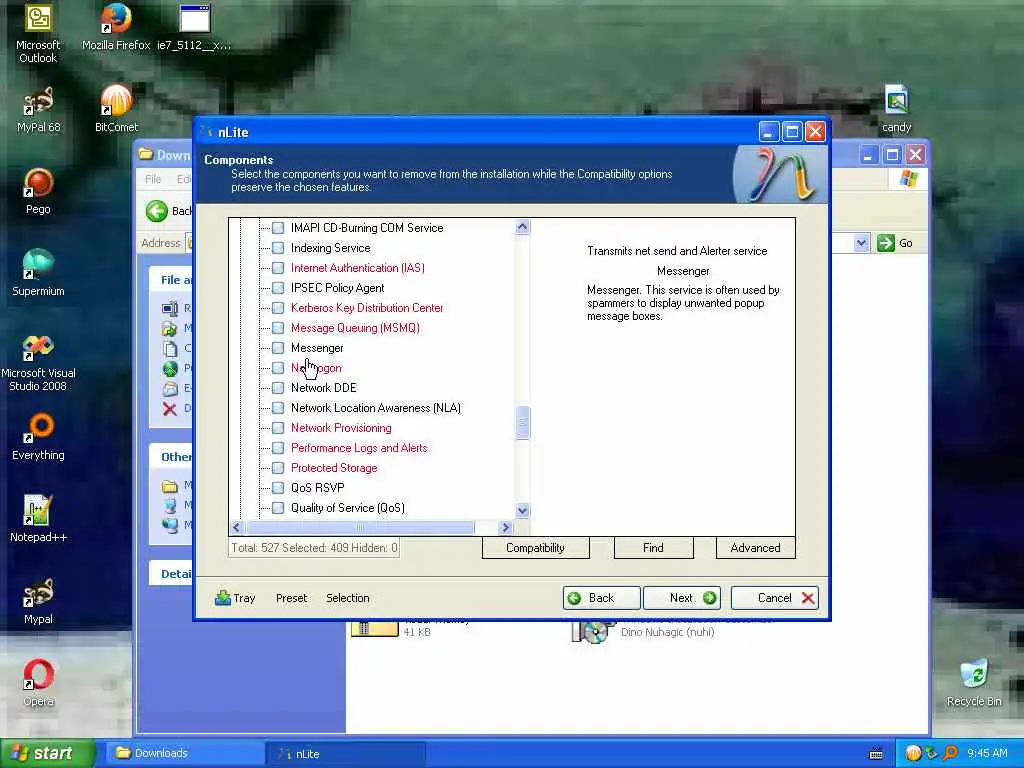The image size is (1024, 768).
Task: Click the system clock showing 9:45 AM
Action: tap(987, 753)
